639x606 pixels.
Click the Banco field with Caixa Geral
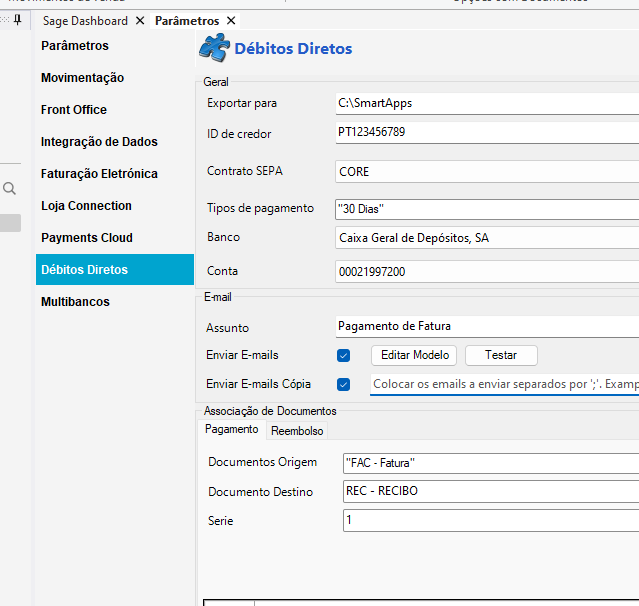[x=487, y=238]
